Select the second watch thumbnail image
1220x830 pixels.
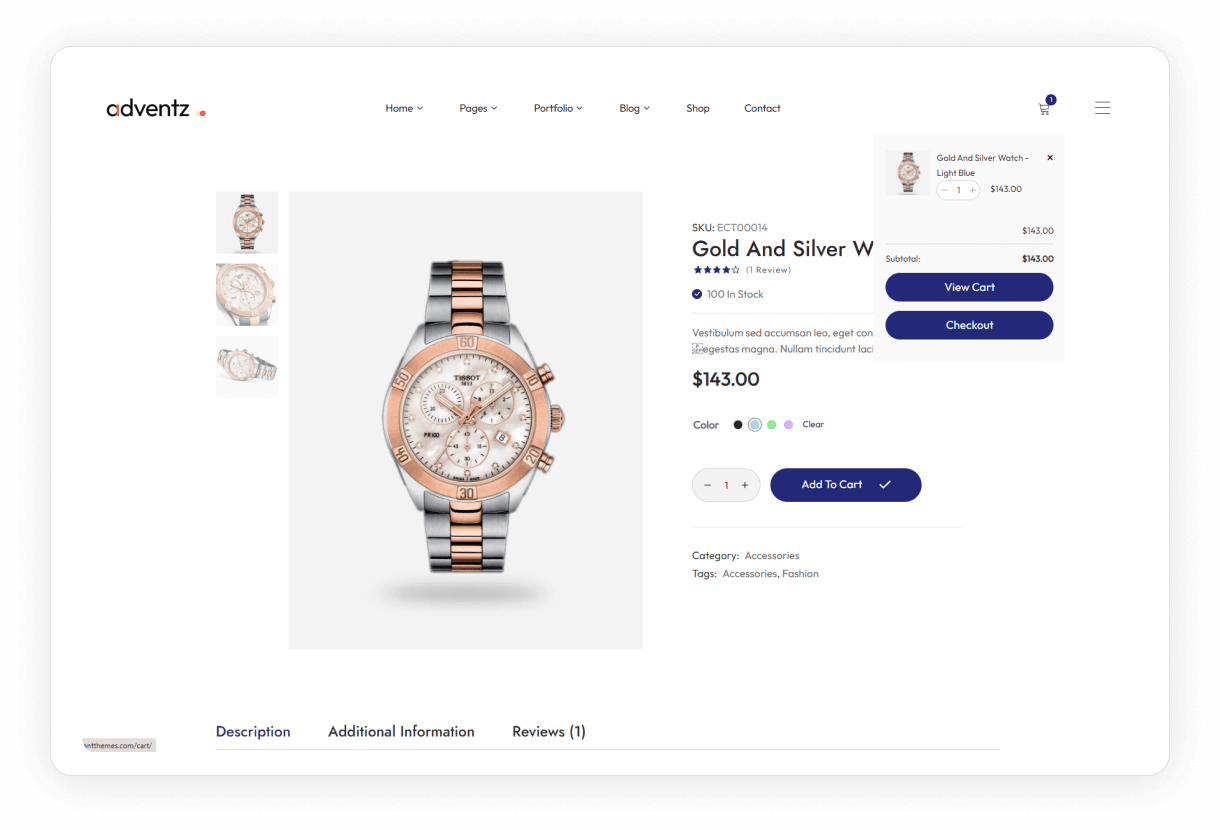[x=247, y=294]
